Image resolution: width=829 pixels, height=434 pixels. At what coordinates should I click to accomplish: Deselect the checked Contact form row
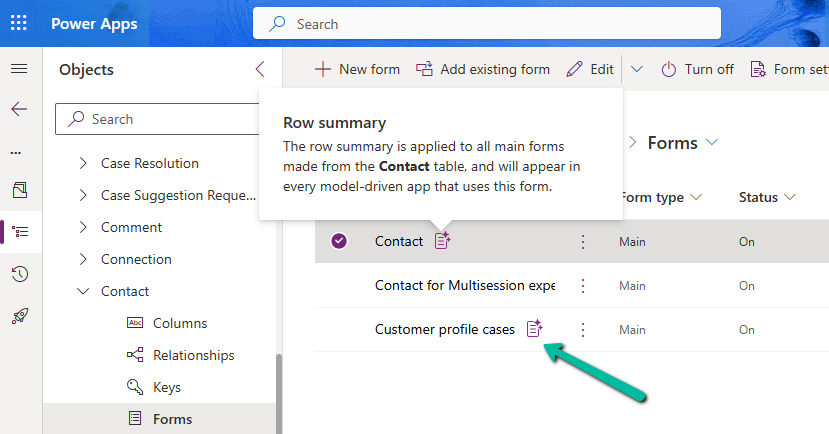(x=339, y=241)
